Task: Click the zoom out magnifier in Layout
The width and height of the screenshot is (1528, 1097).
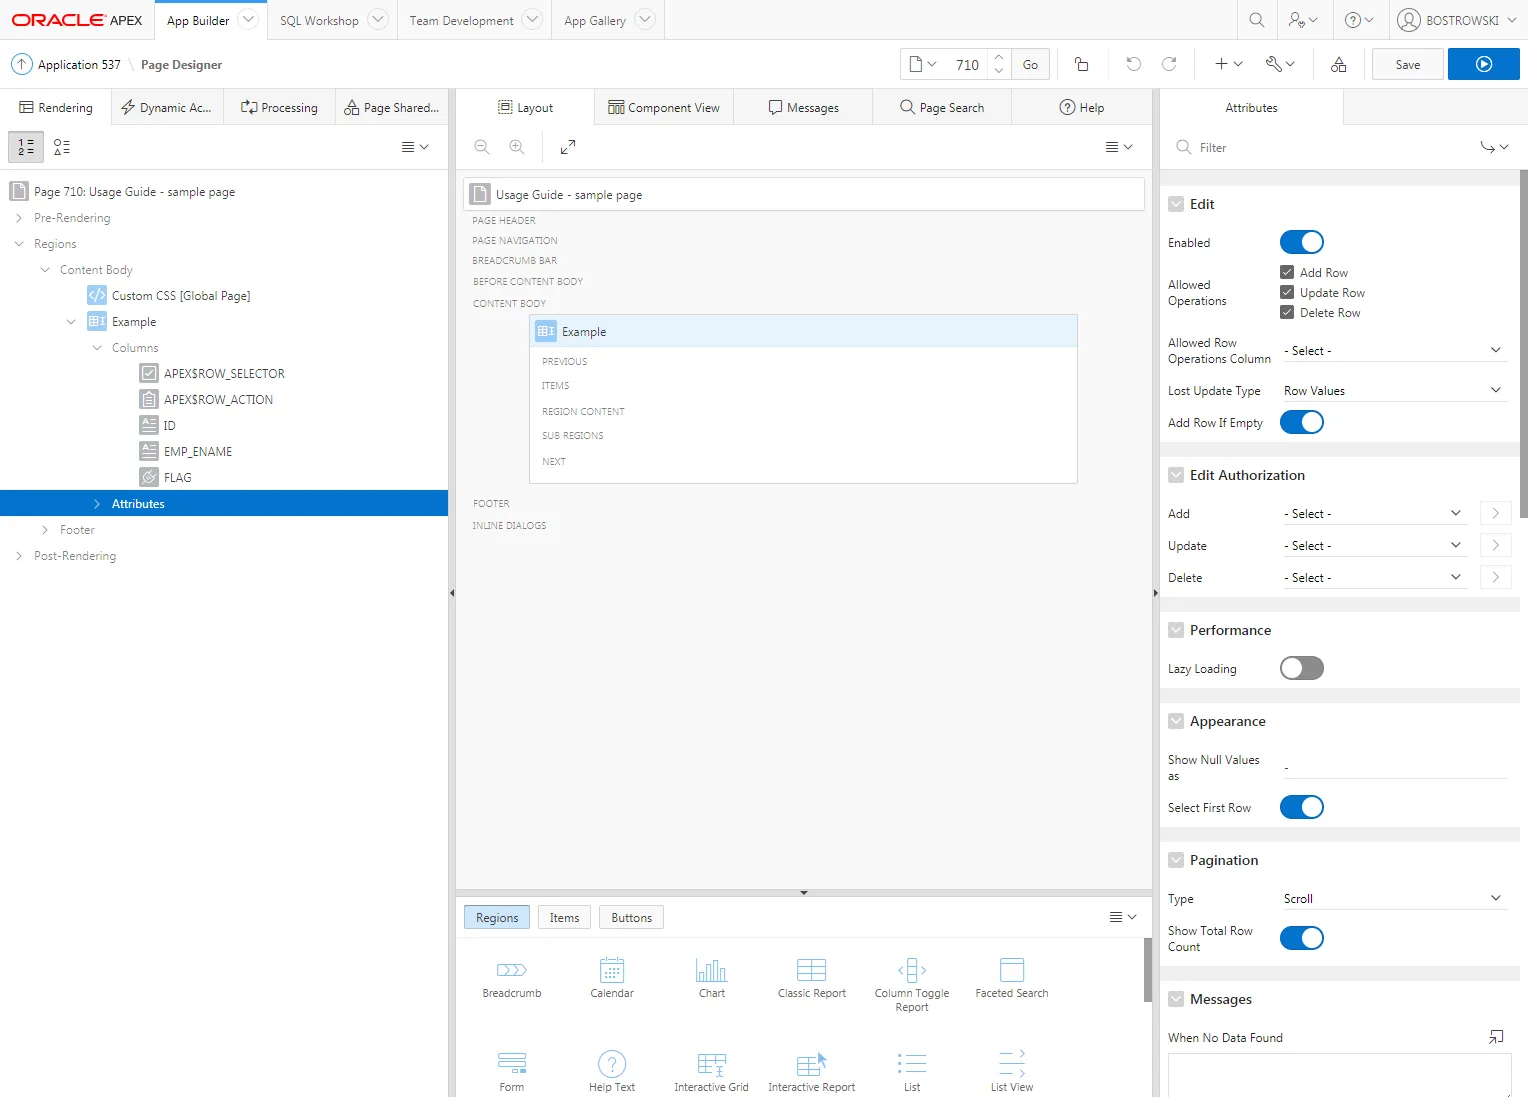Action: pyautogui.click(x=482, y=147)
